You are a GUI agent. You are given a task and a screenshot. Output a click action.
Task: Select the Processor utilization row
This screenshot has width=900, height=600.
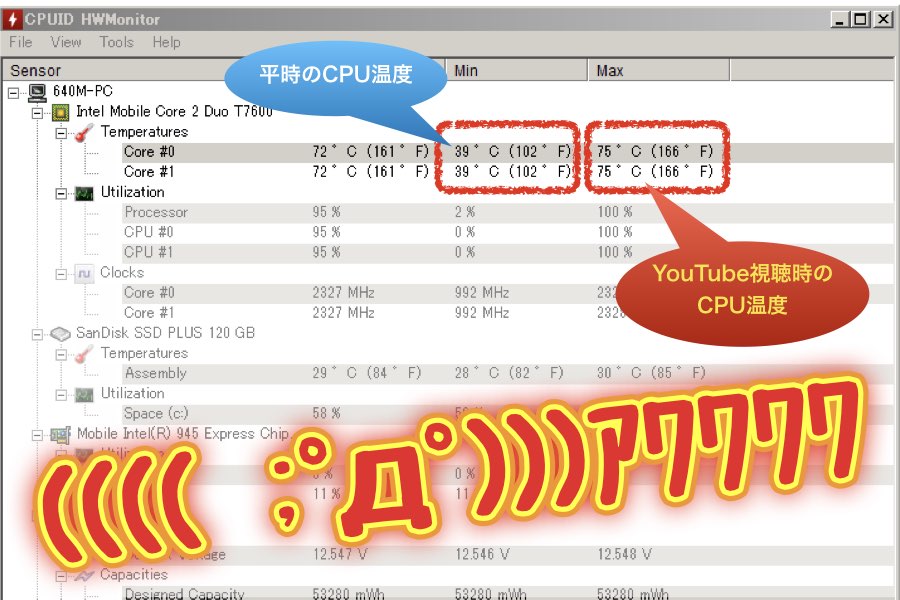tap(508, 212)
